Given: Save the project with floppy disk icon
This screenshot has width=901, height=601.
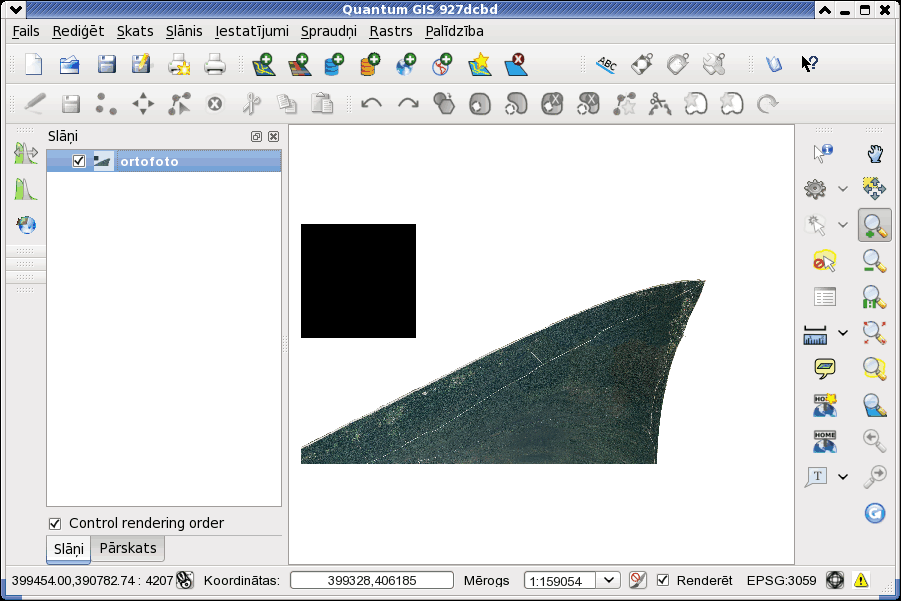Looking at the screenshot, I should tap(106, 64).
